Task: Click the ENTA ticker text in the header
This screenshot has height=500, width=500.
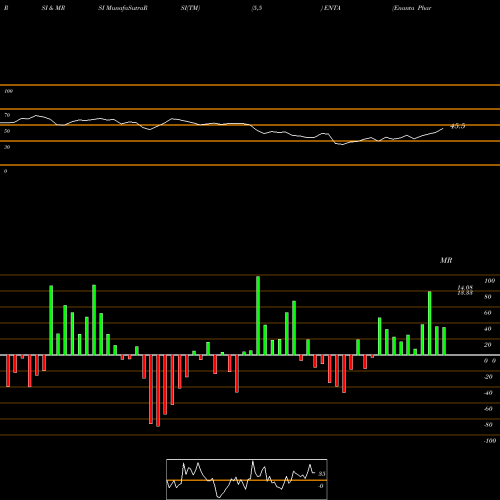Action: [331, 8]
